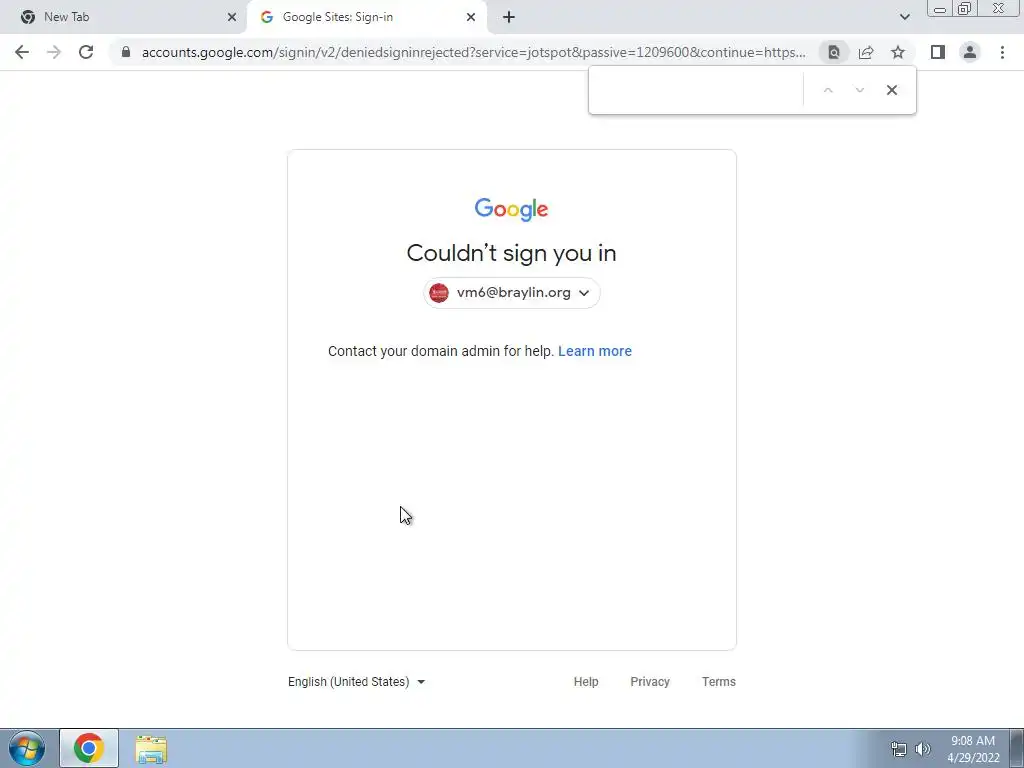Click the Show desktop strip beside the taskbar clock
This screenshot has height=768, width=1024.
1016,748
